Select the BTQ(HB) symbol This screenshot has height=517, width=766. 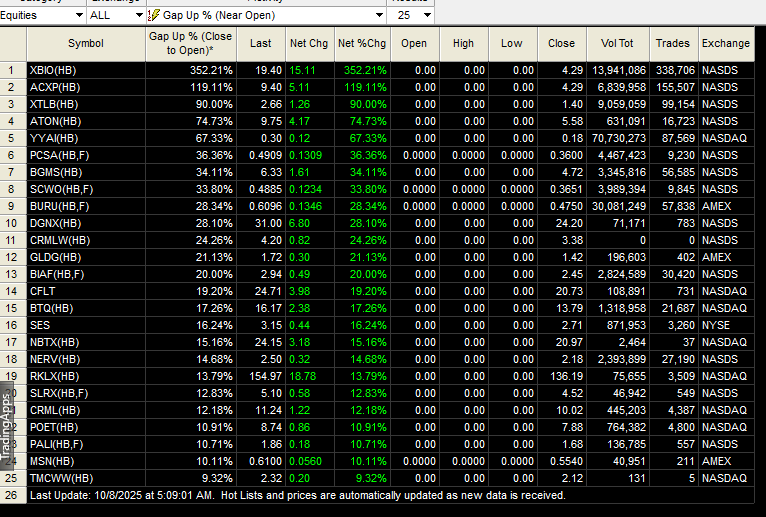click(x=51, y=308)
